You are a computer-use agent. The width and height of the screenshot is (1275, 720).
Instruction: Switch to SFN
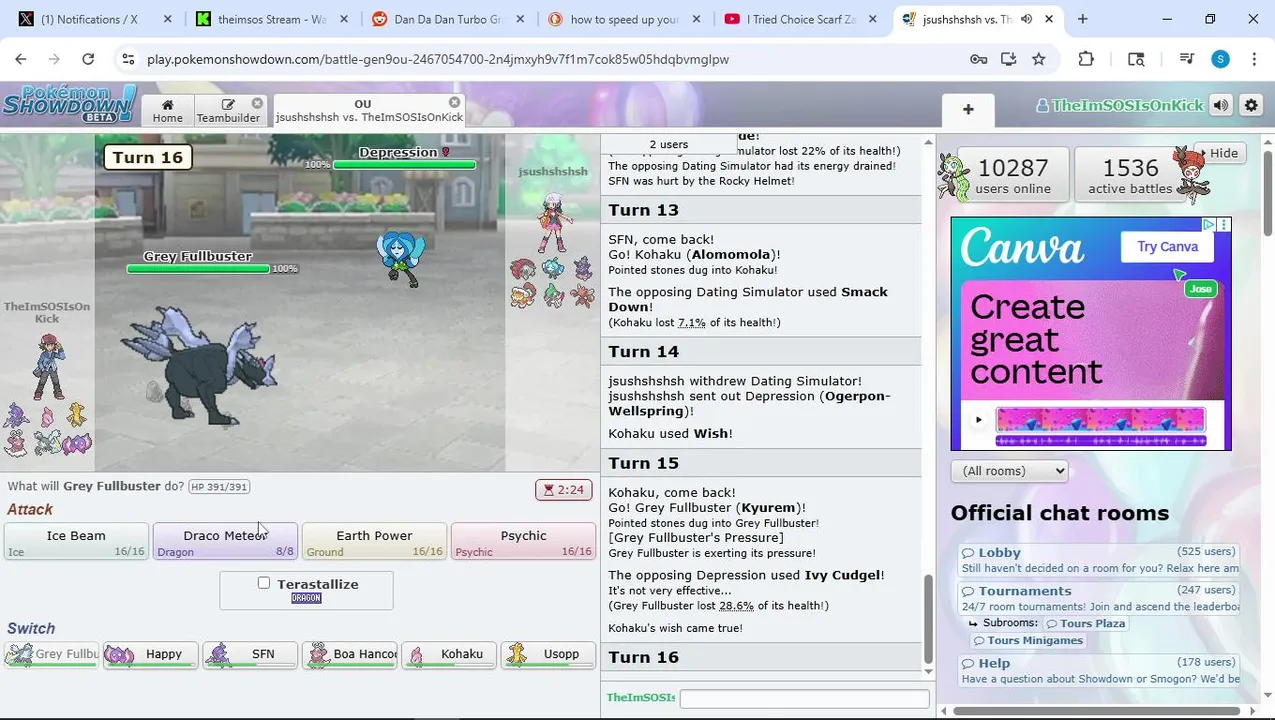[250, 654]
